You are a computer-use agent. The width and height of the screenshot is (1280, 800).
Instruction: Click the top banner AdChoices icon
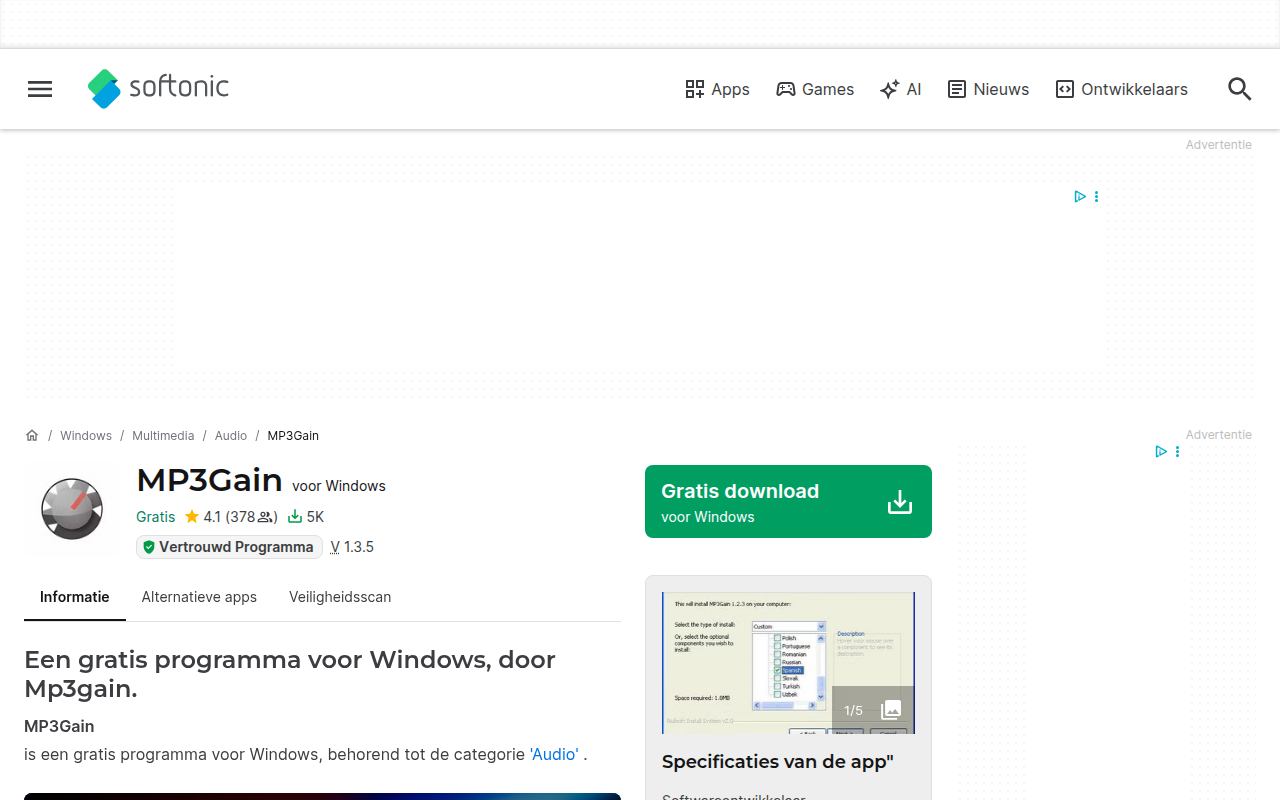coord(1080,196)
